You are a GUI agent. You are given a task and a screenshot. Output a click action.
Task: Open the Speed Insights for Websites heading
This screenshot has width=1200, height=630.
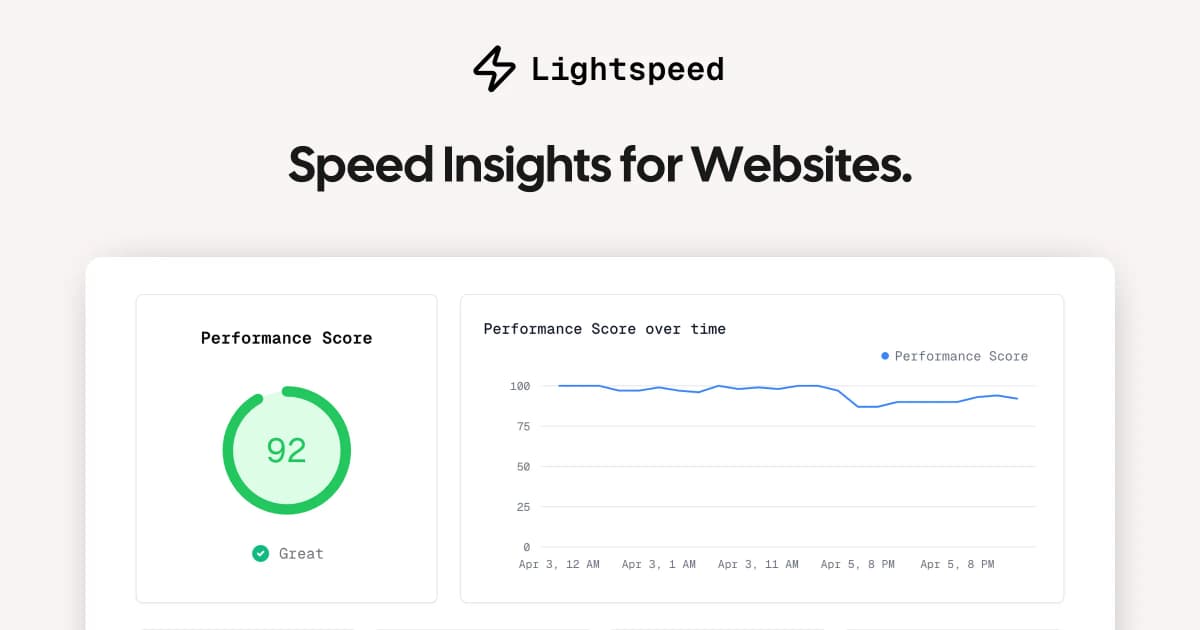tap(600, 165)
